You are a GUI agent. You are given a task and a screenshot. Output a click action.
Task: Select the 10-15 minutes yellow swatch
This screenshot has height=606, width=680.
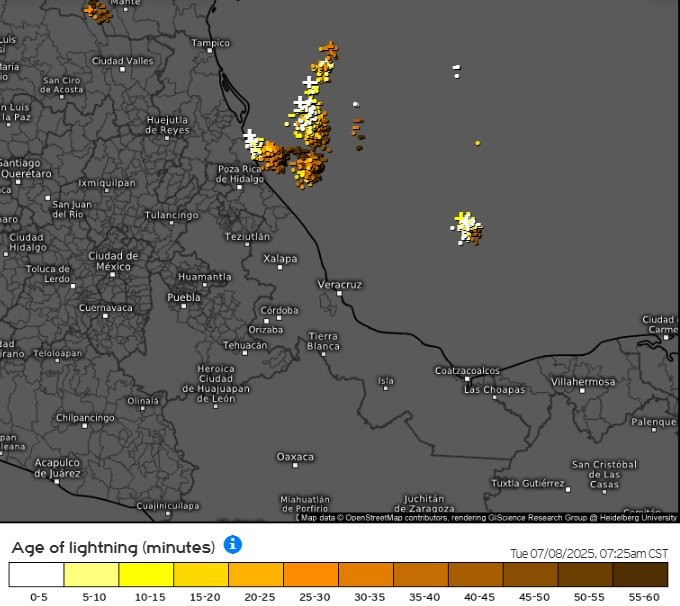click(146, 575)
